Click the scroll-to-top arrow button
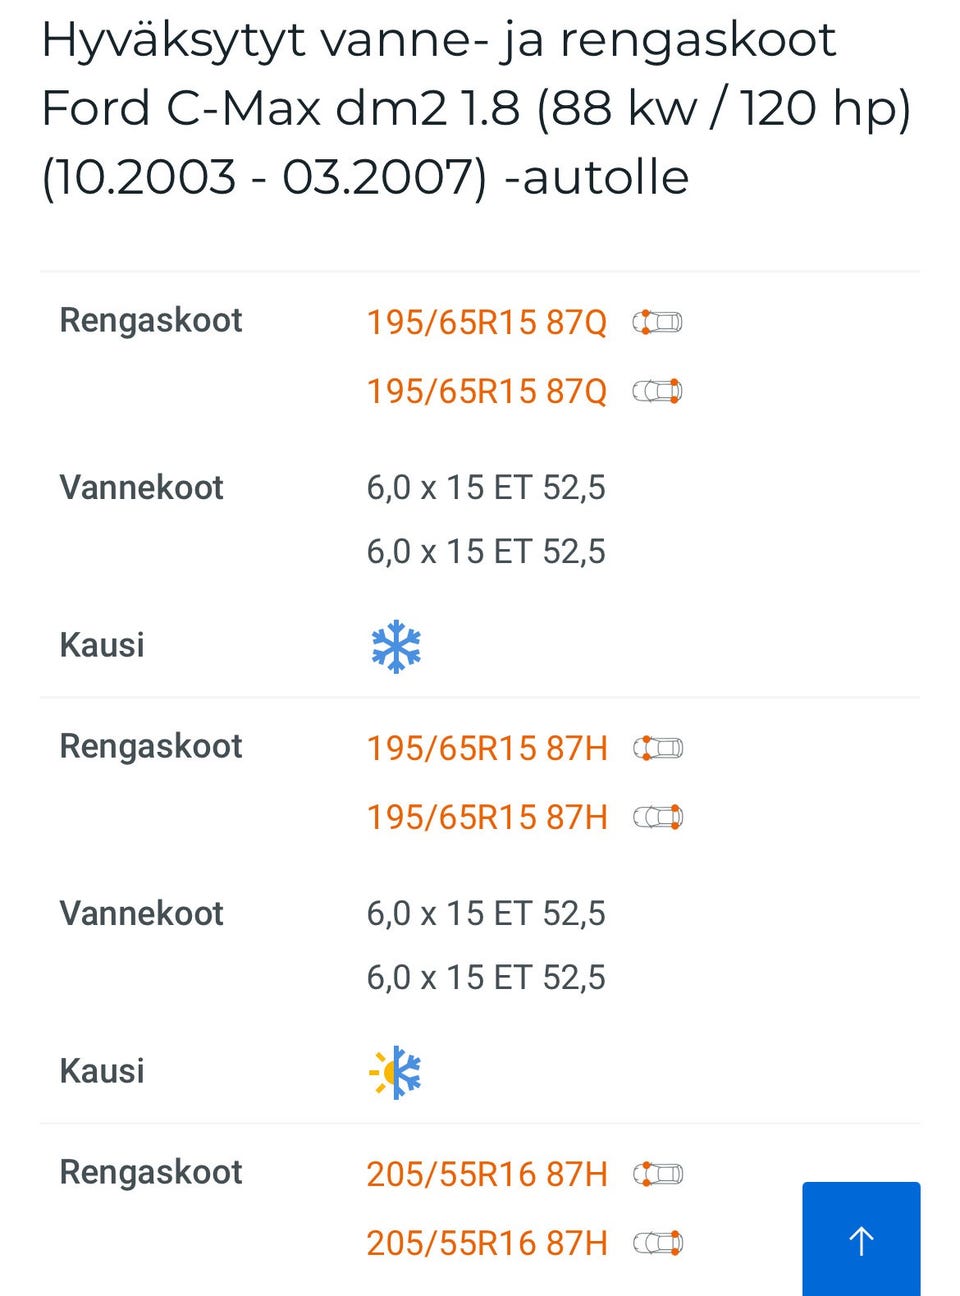The width and height of the screenshot is (960, 1296). point(860,1240)
